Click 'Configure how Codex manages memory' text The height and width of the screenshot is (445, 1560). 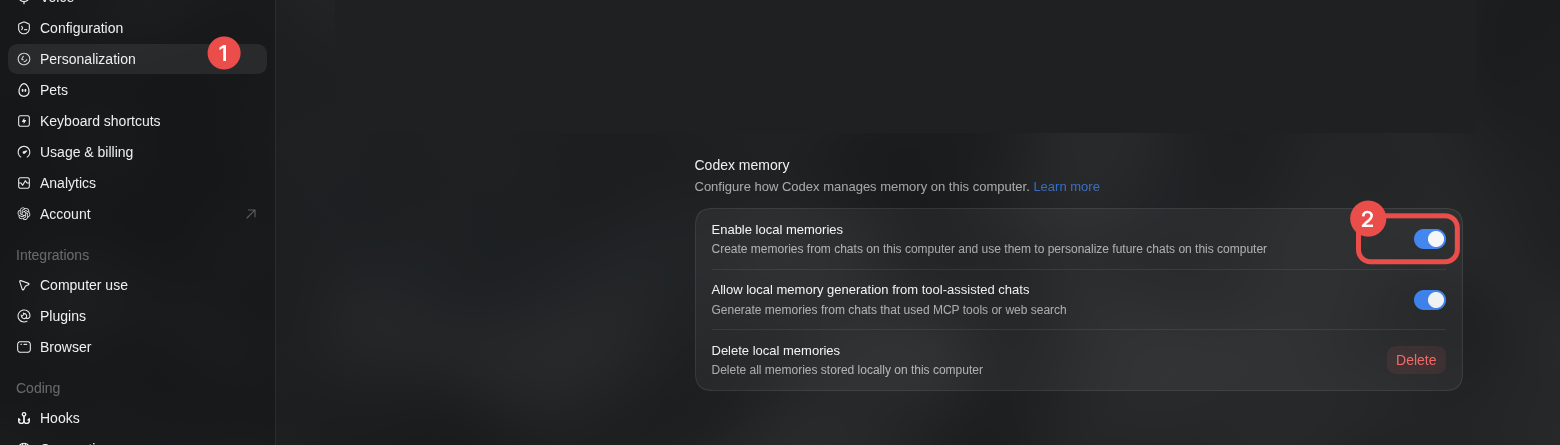click(862, 187)
